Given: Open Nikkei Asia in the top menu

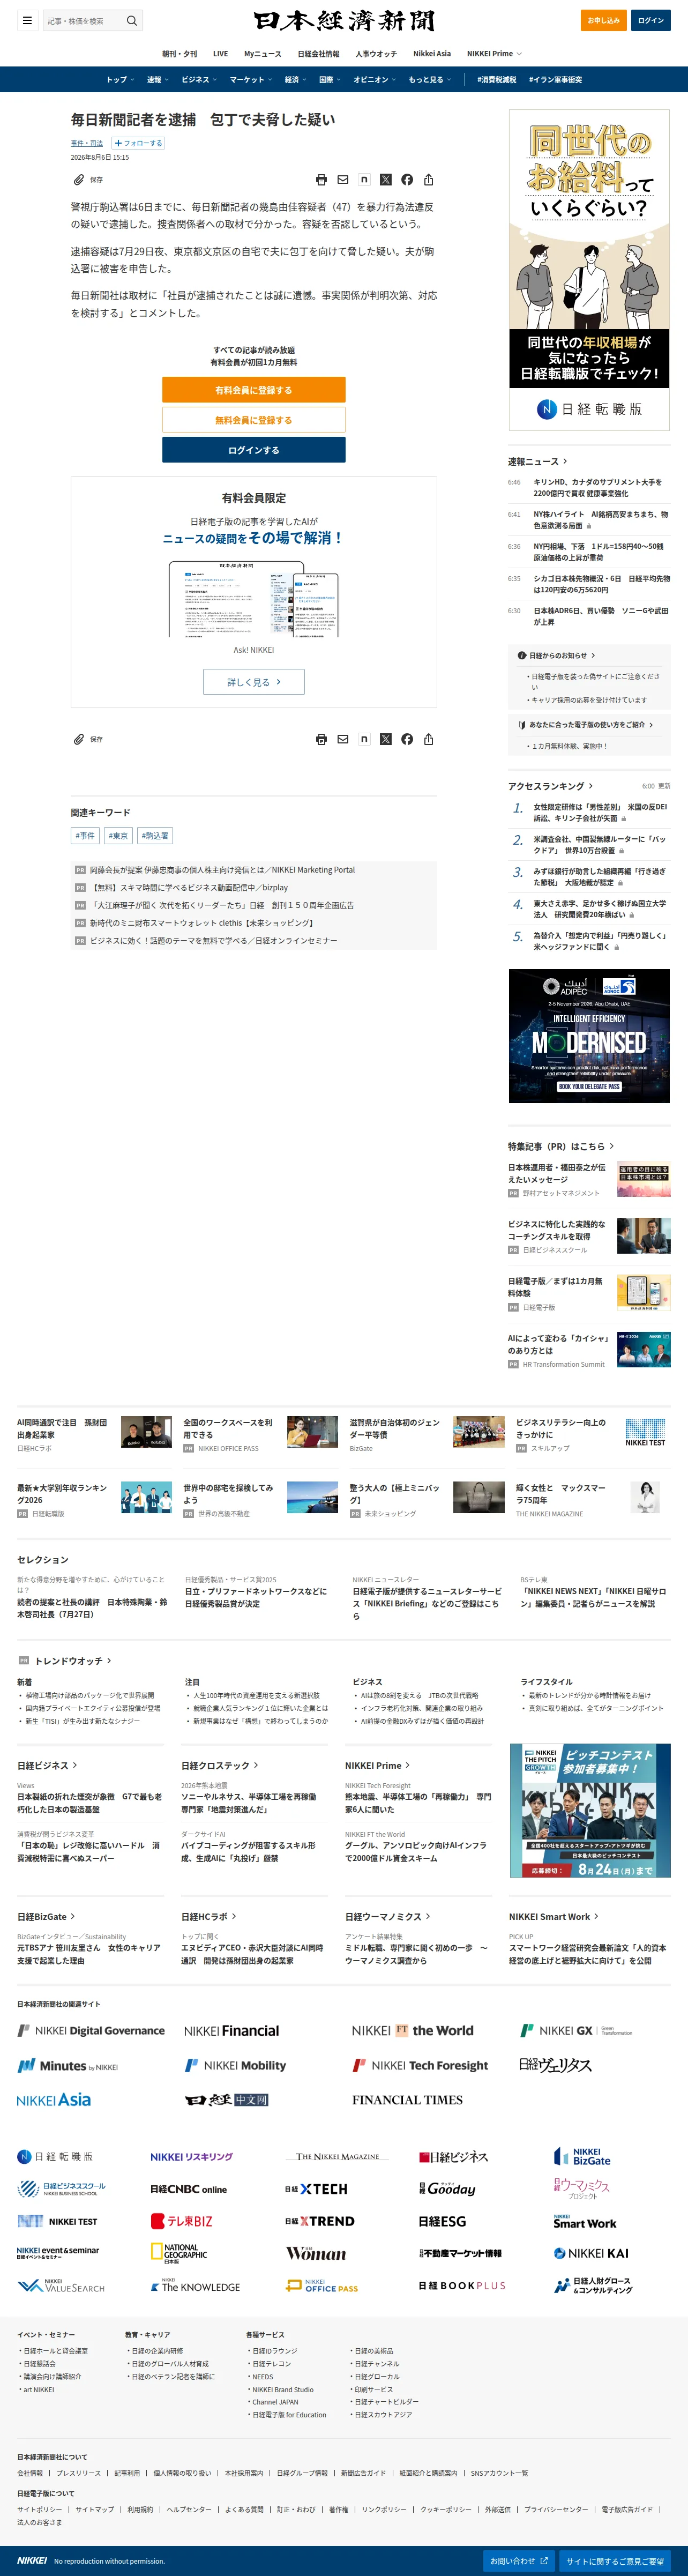Looking at the screenshot, I should 432,54.
